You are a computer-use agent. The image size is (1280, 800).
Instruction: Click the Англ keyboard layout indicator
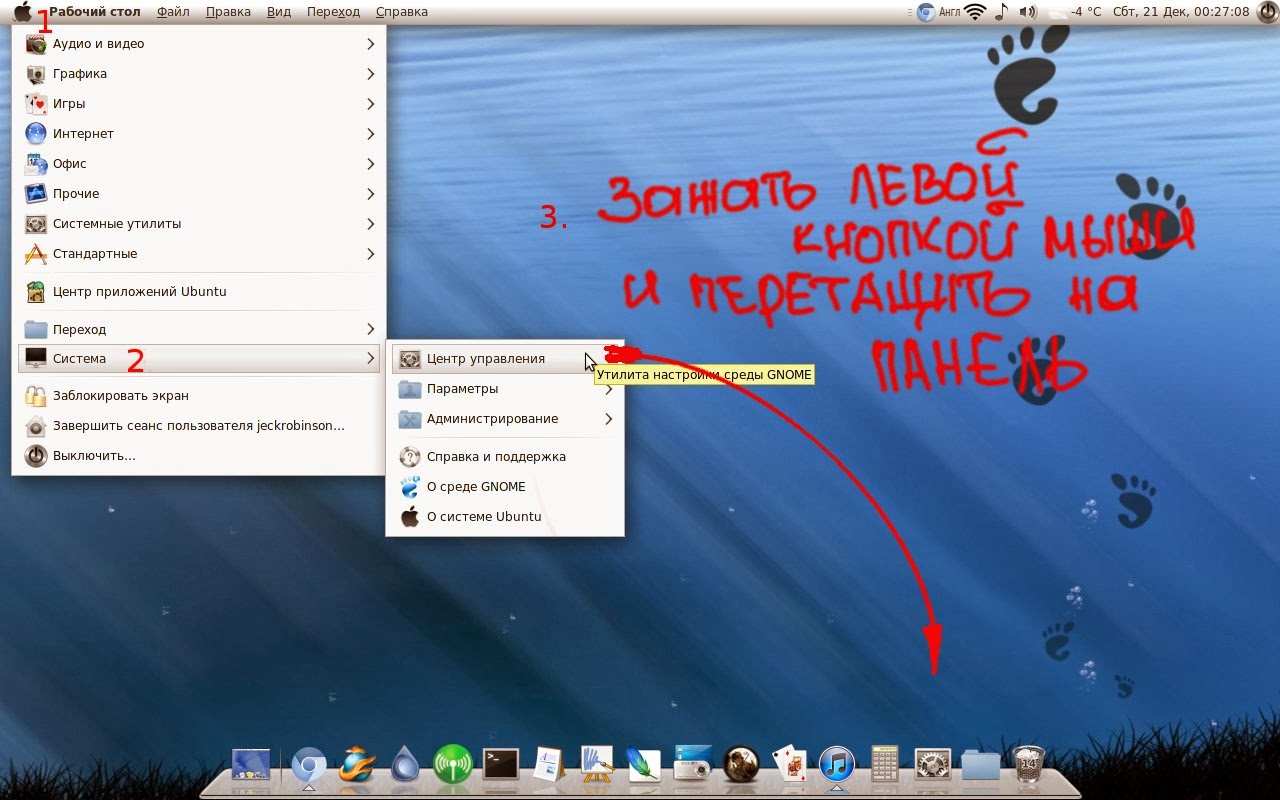point(950,12)
